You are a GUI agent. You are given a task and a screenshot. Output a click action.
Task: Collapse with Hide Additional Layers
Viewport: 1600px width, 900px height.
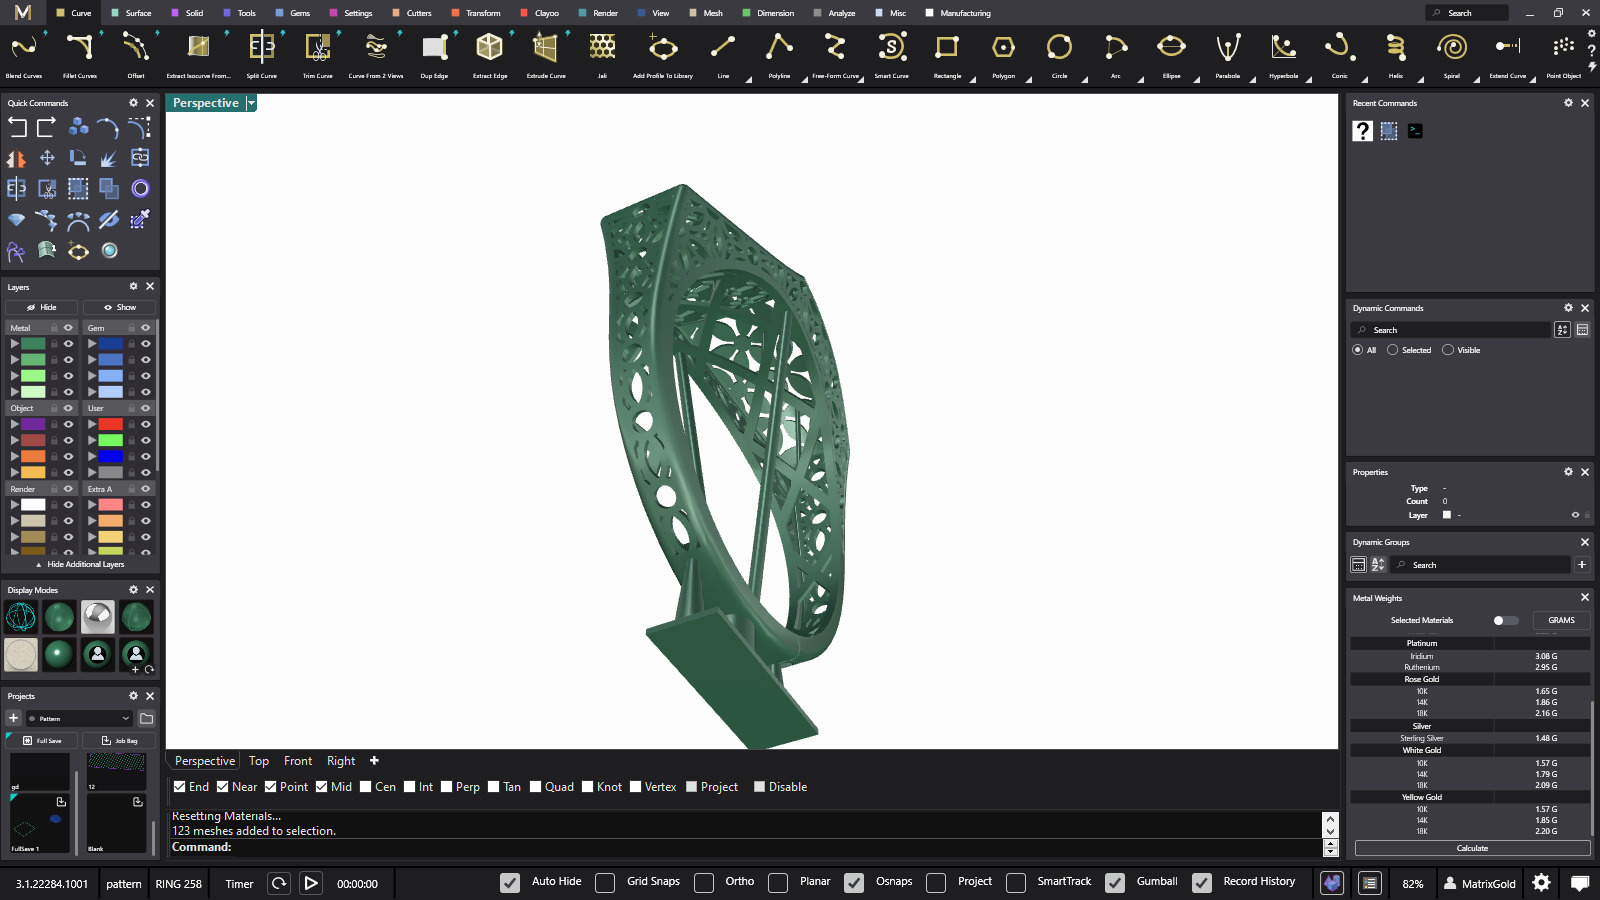pos(80,564)
